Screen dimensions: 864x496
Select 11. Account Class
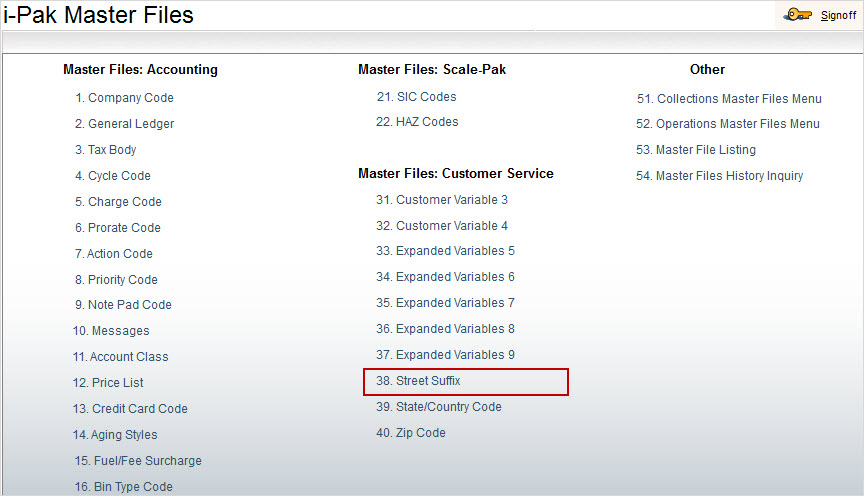click(121, 357)
